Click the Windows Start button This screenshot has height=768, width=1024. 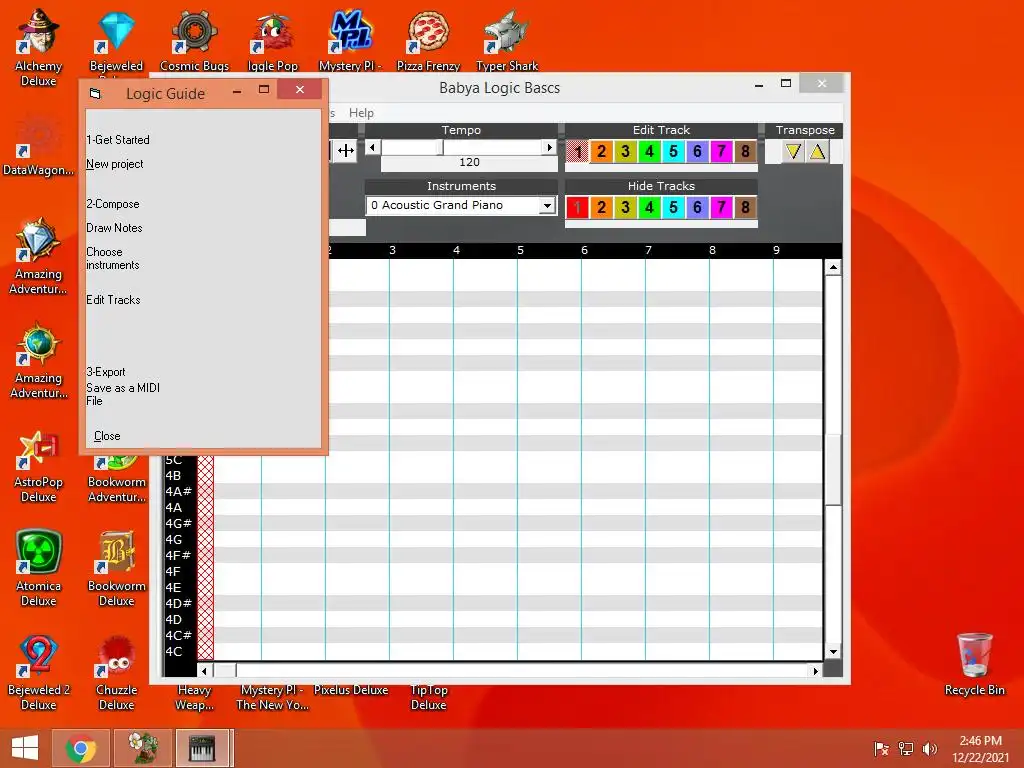pos(25,748)
